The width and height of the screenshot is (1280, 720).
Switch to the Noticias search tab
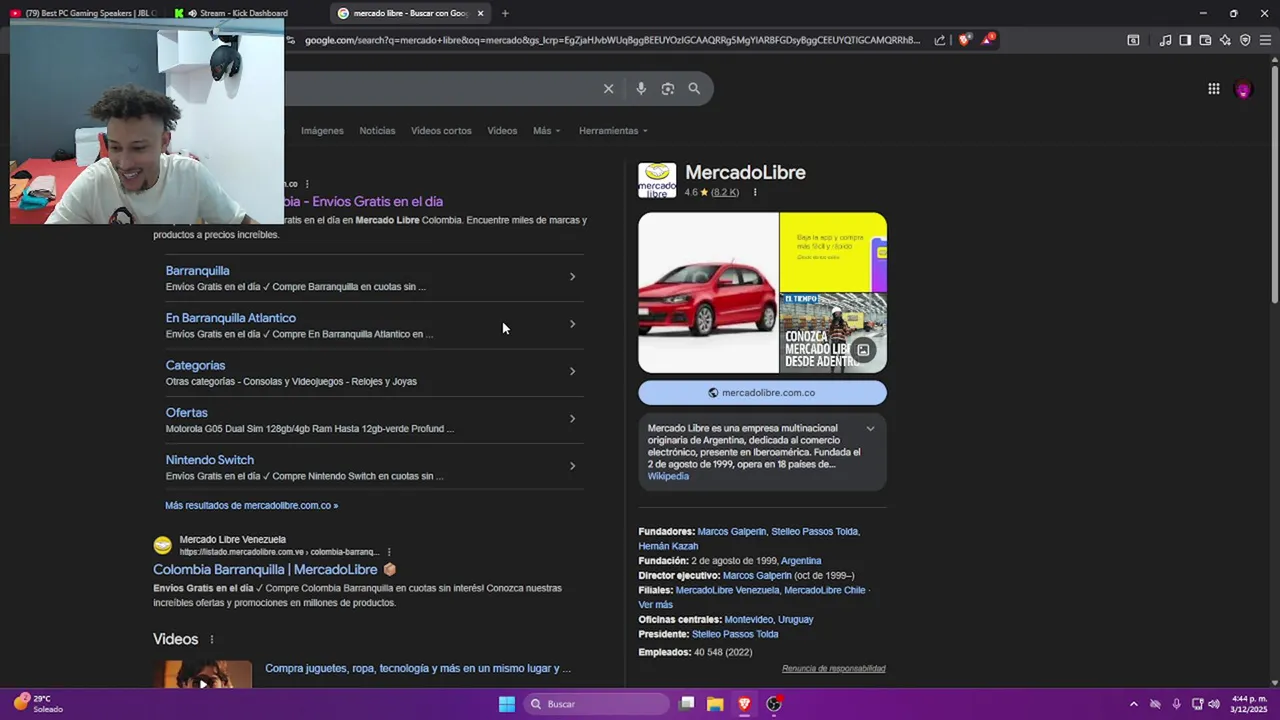tap(377, 131)
